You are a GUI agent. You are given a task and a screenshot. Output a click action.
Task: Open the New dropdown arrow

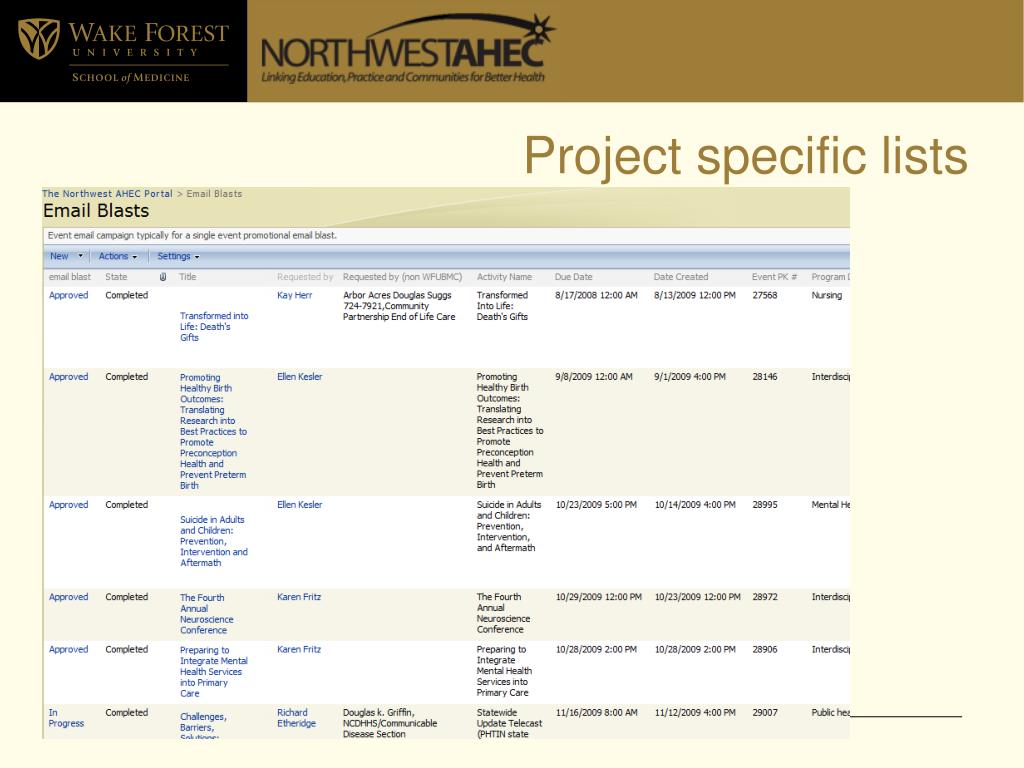pyautogui.click(x=81, y=256)
